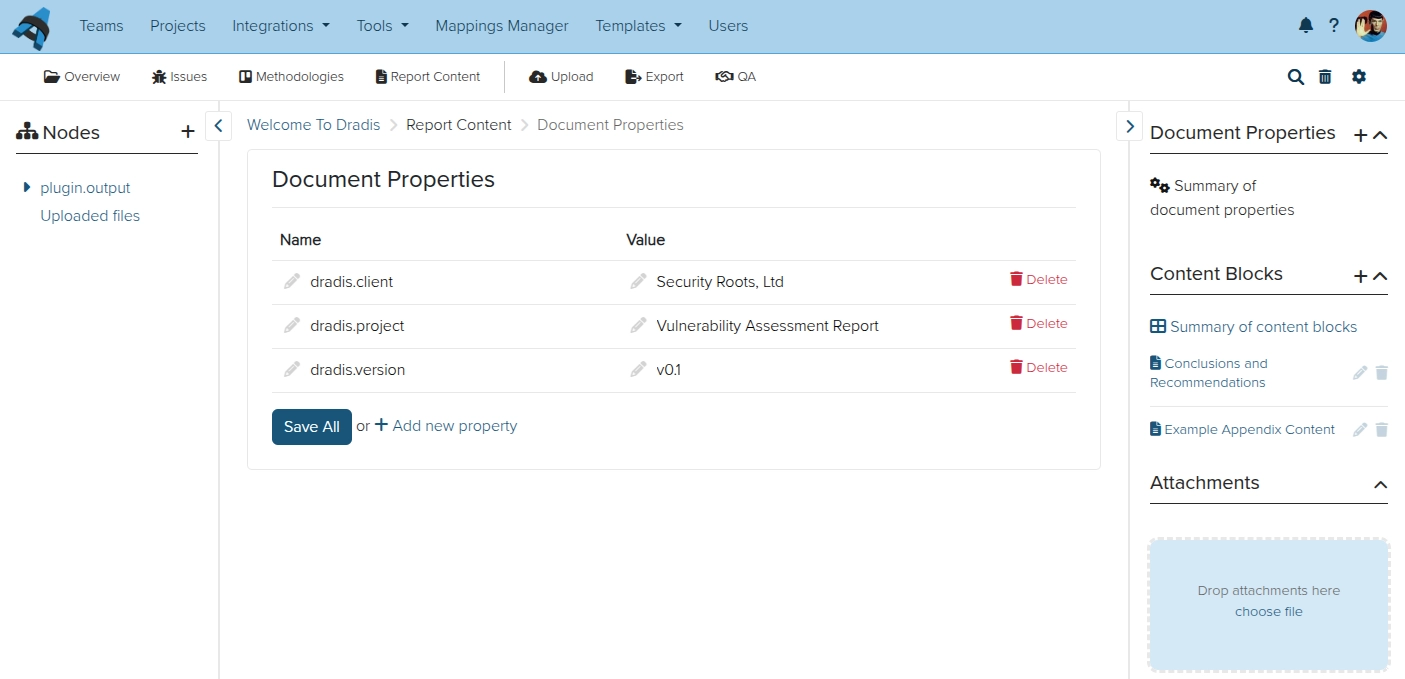Open Mappings Manager
Screen dimensions: 1405x679
pyautogui.click(x=502, y=26)
